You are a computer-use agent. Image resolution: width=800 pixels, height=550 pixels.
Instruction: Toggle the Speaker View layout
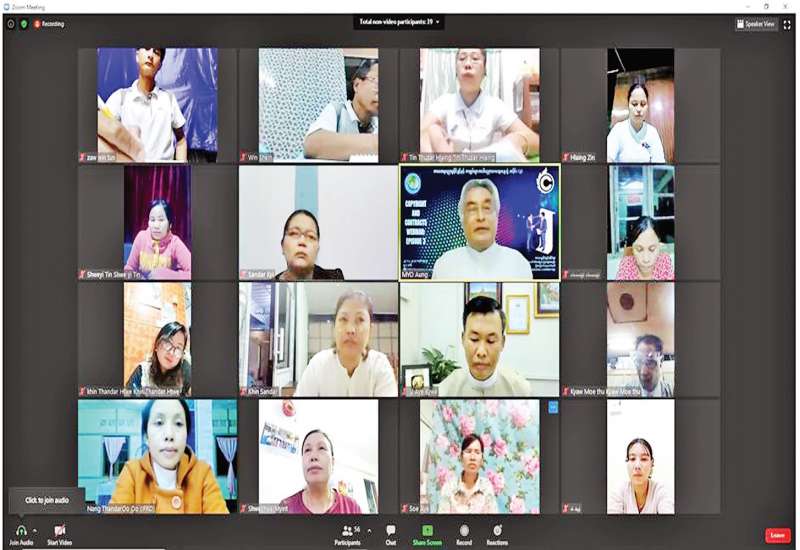tap(756, 23)
